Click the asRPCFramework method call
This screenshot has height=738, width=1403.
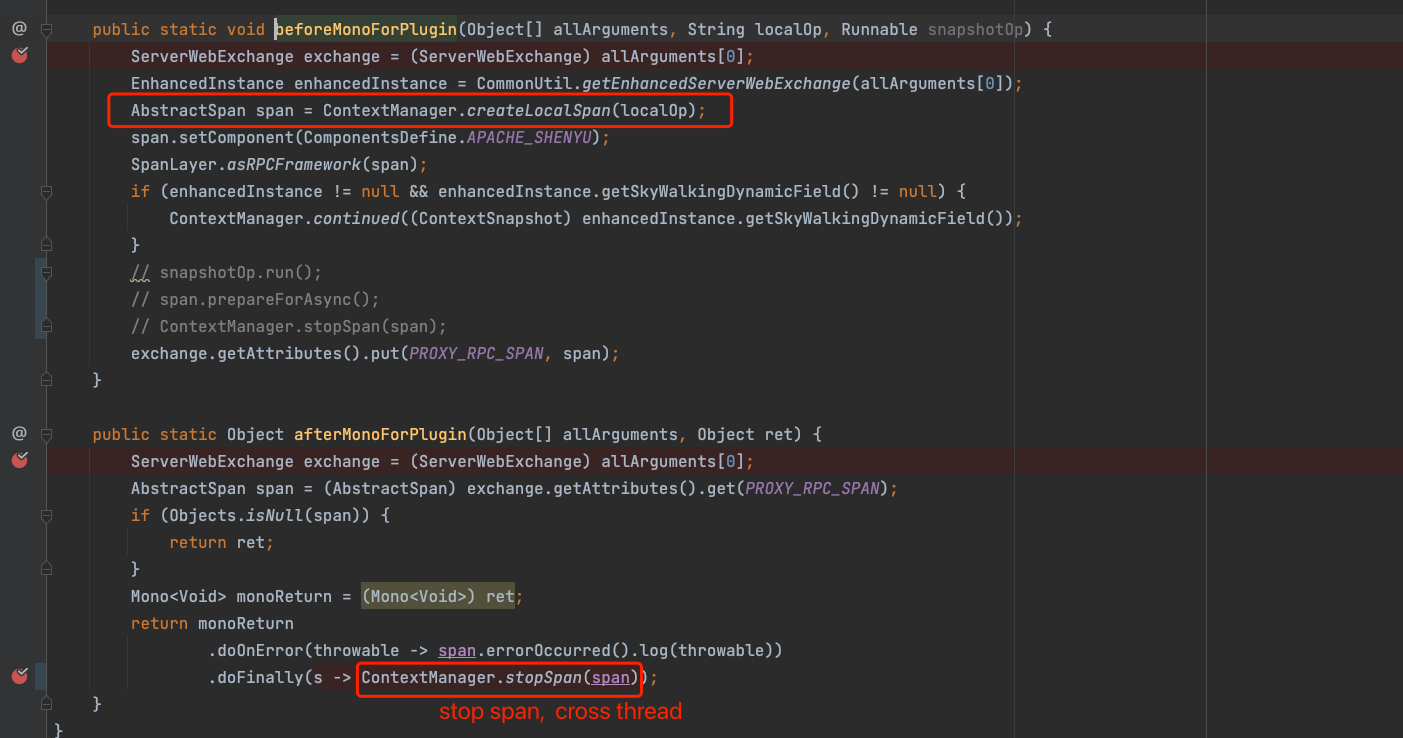[x=294, y=164]
